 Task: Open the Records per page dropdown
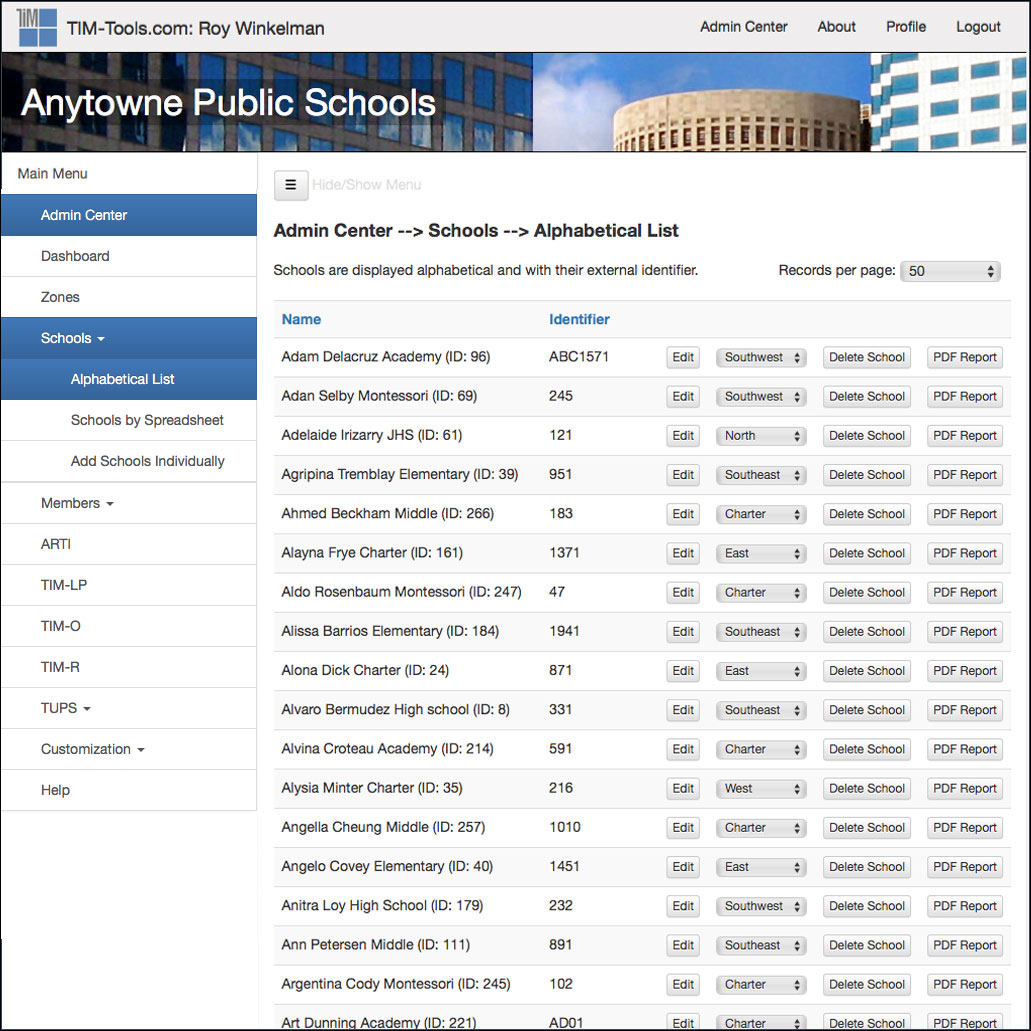950,271
